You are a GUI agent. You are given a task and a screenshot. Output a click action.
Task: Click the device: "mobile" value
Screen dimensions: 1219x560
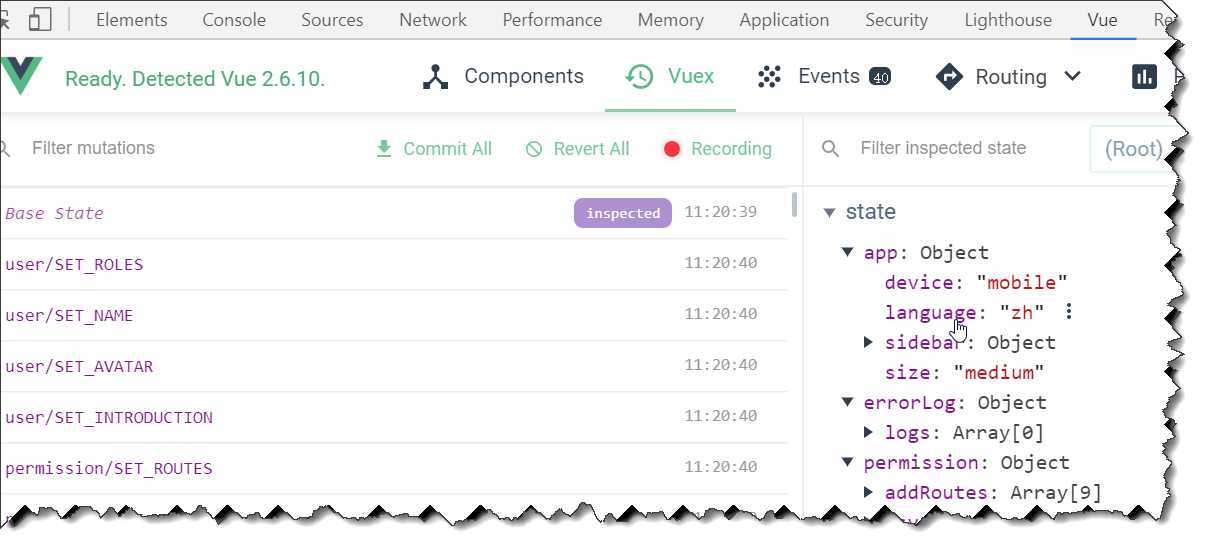(x=1022, y=282)
